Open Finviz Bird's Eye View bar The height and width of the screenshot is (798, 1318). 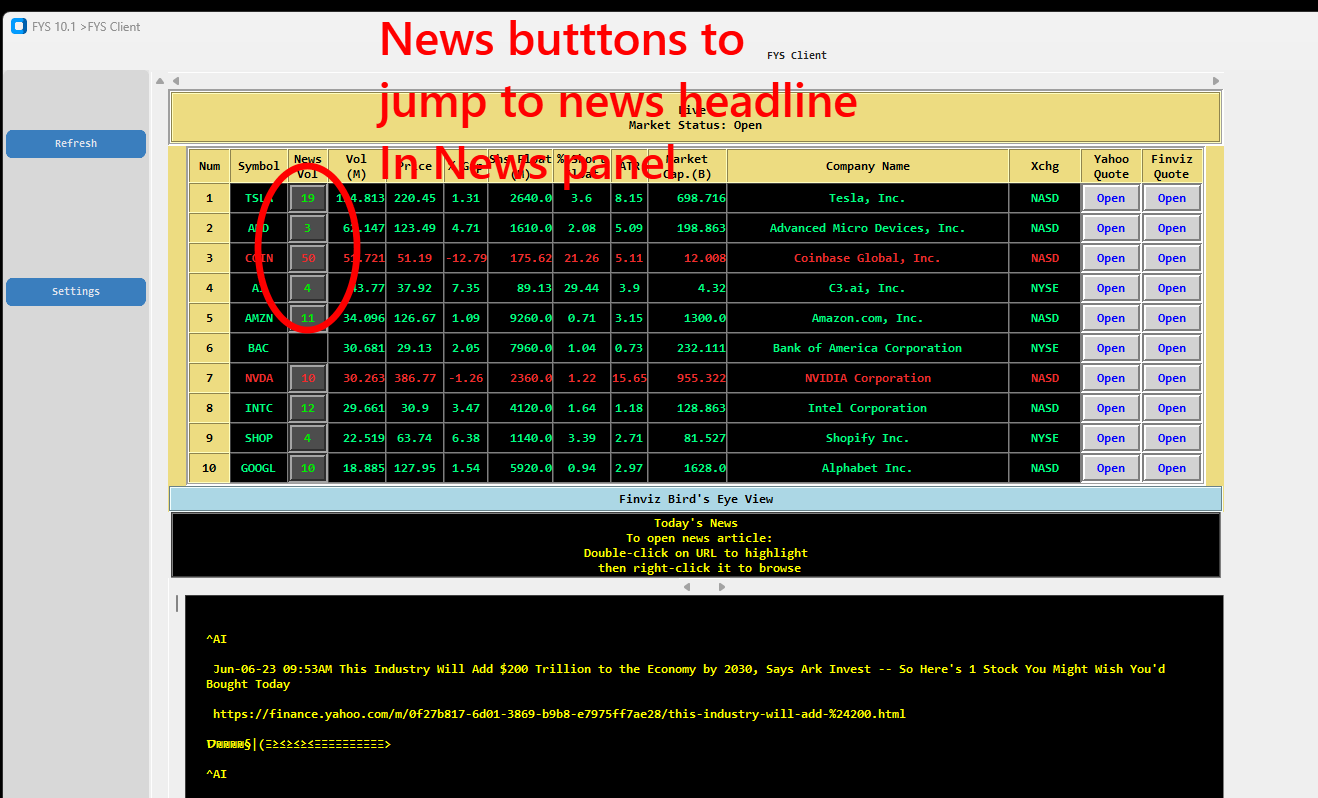[696, 499]
